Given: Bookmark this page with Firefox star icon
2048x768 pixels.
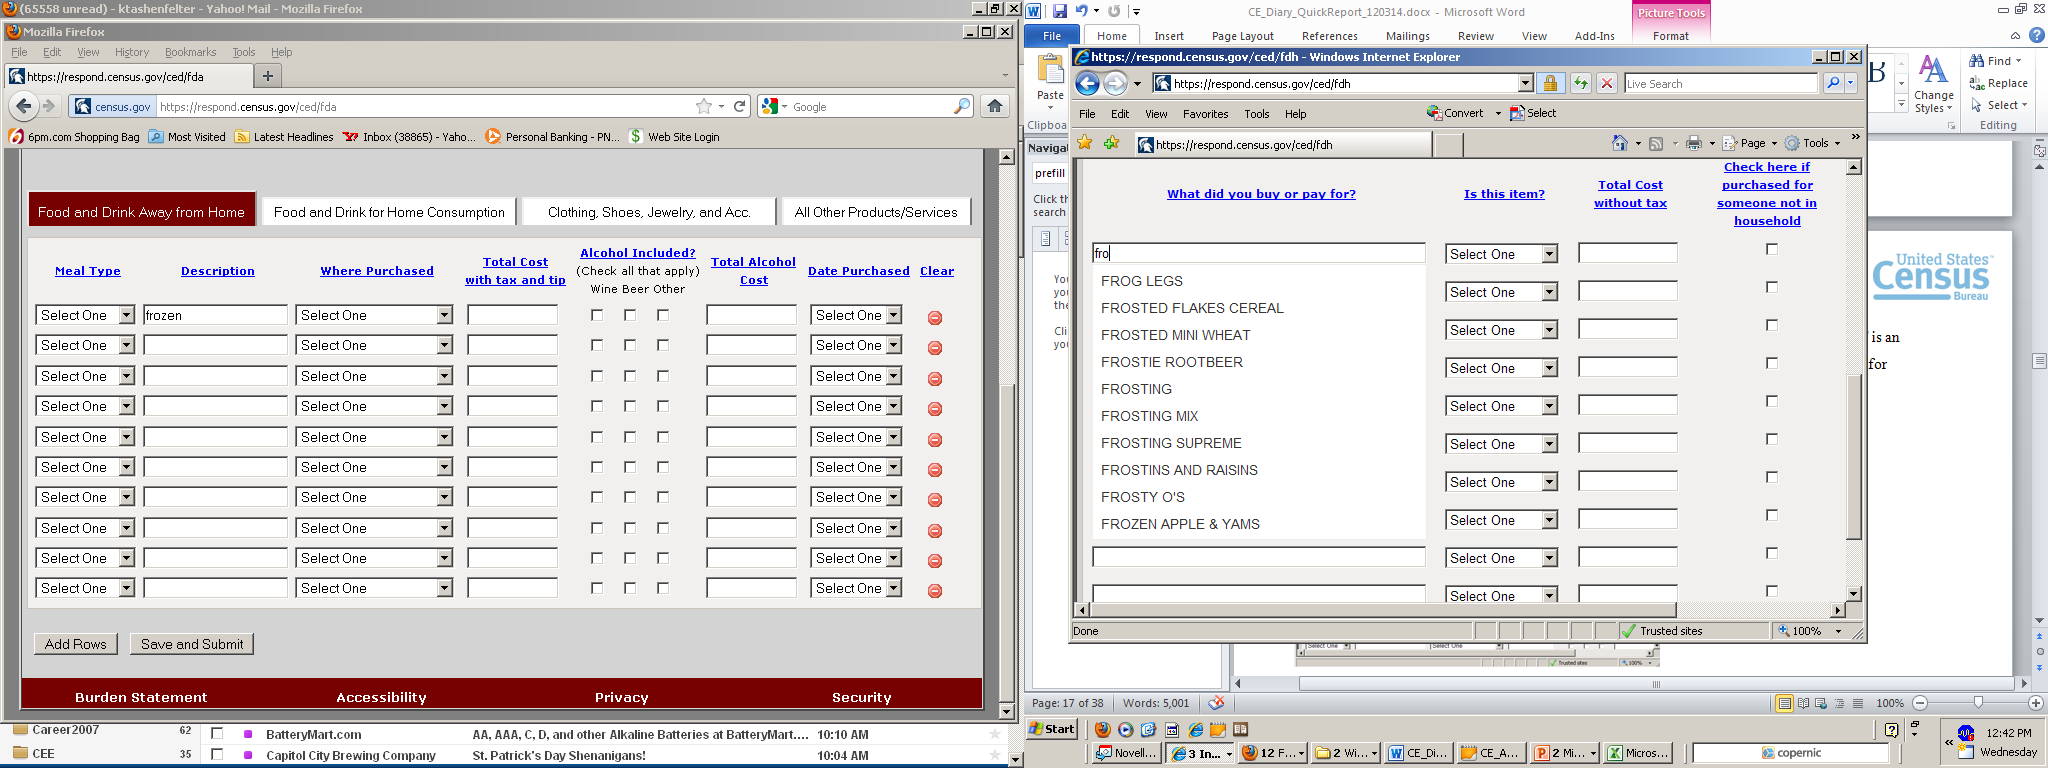Looking at the screenshot, I should click(704, 106).
